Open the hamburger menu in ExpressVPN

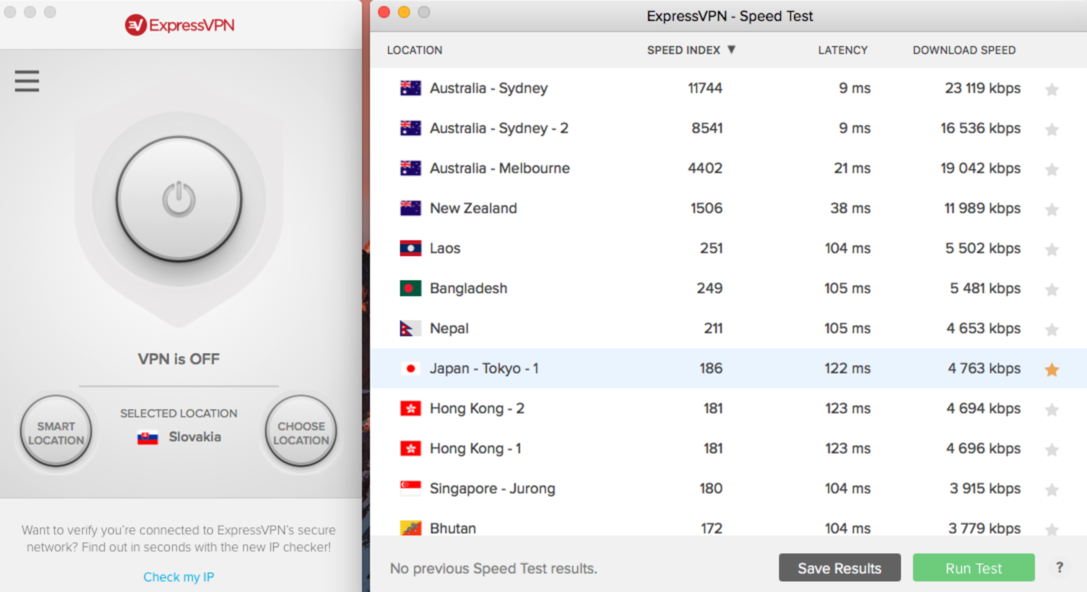(x=27, y=81)
